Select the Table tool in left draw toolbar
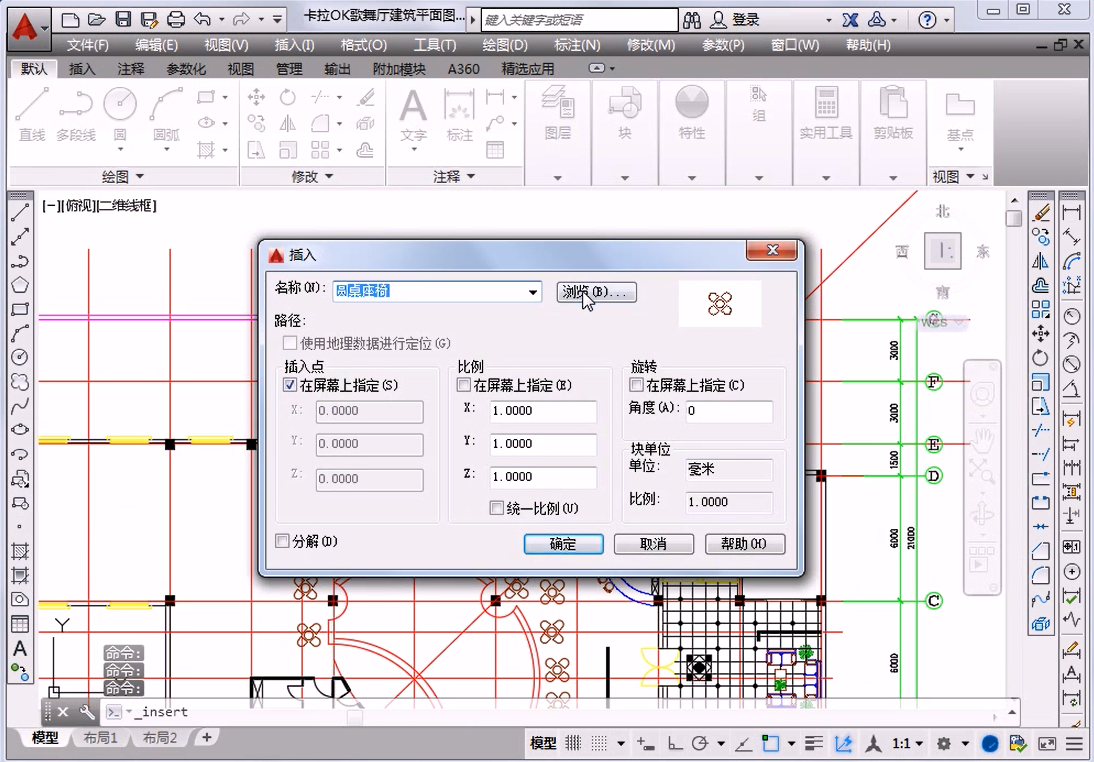 pos(20,624)
